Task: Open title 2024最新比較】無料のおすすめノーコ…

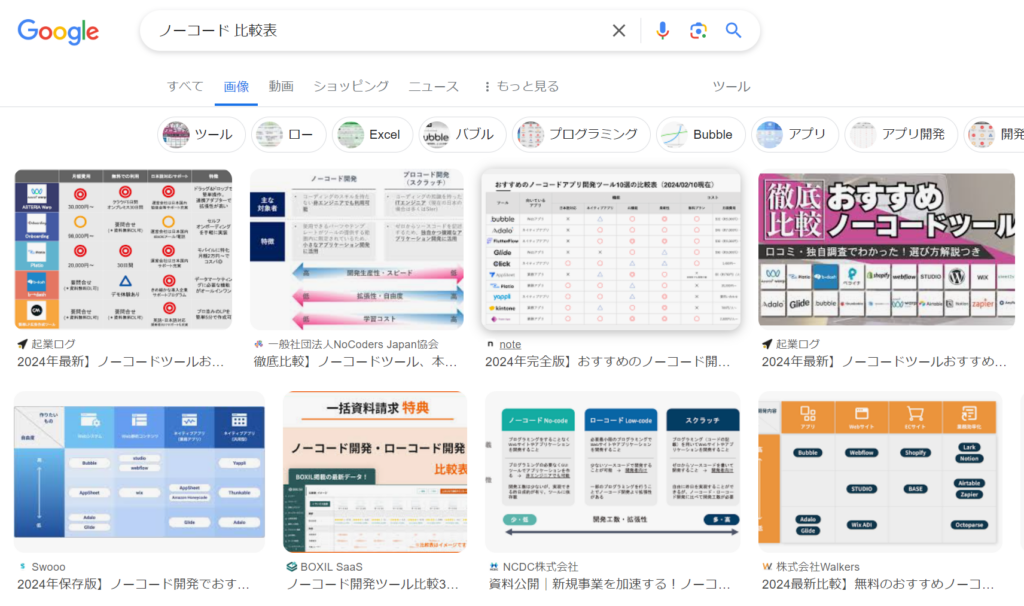Action: tap(878, 584)
